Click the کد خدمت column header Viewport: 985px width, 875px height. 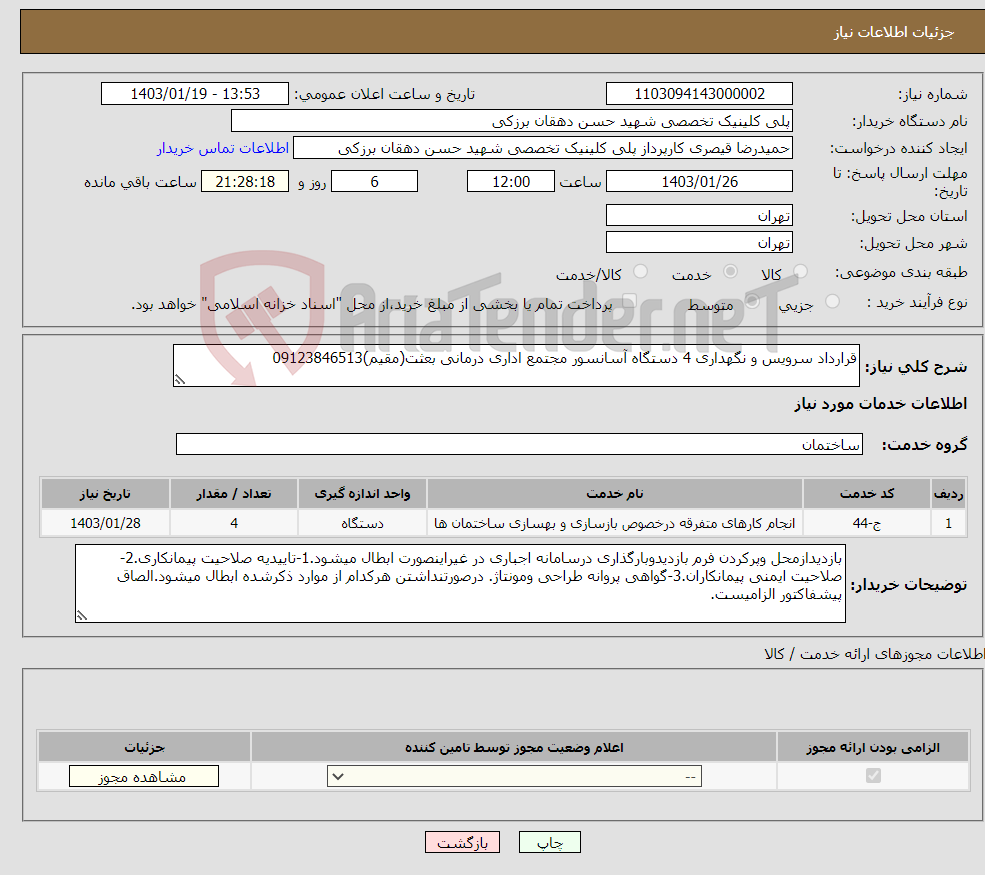pyautogui.click(x=866, y=494)
